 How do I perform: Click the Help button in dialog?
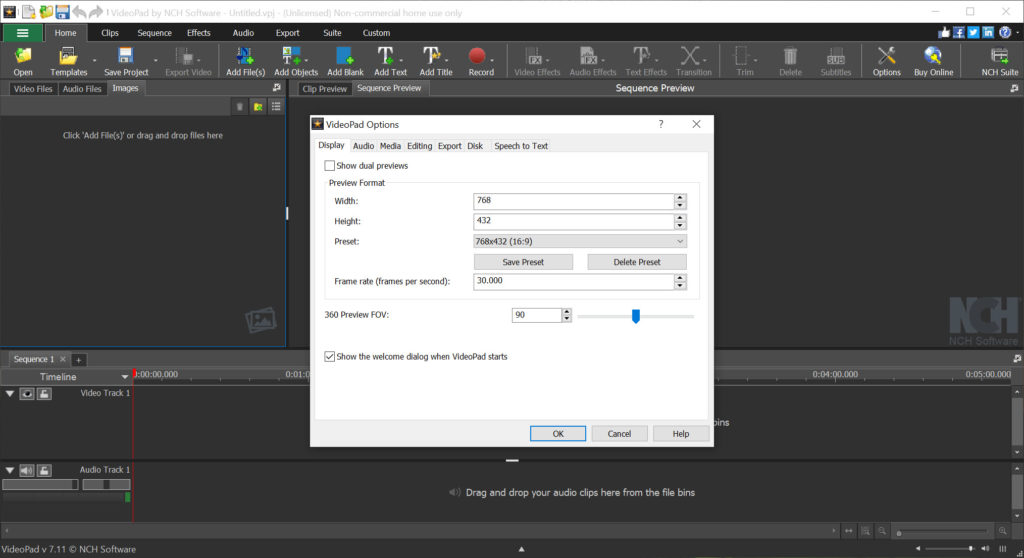(x=680, y=434)
